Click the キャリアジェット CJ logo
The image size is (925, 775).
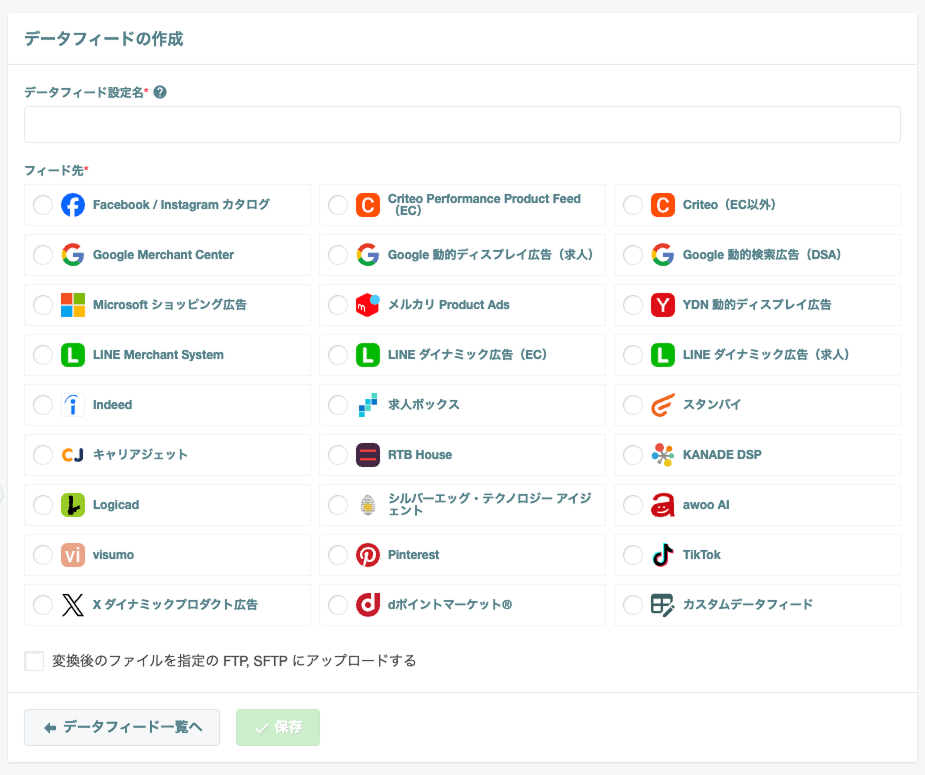pyautogui.click(x=73, y=455)
